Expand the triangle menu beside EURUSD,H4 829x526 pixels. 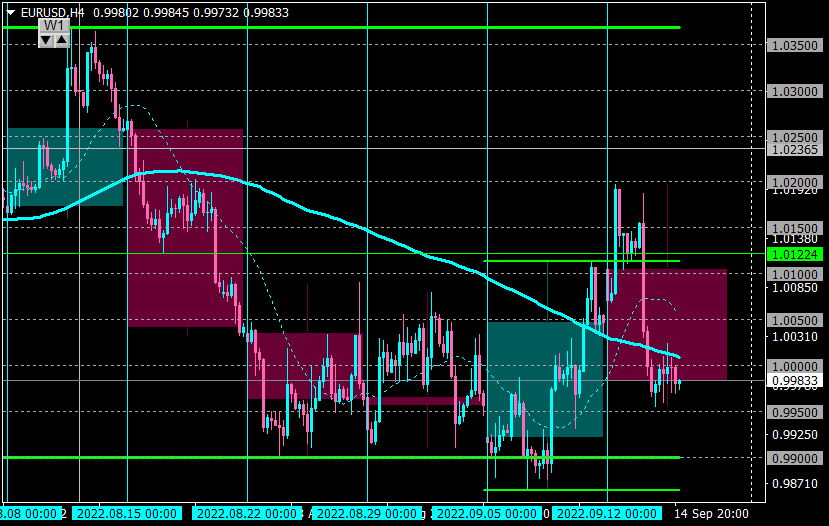(11, 13)
